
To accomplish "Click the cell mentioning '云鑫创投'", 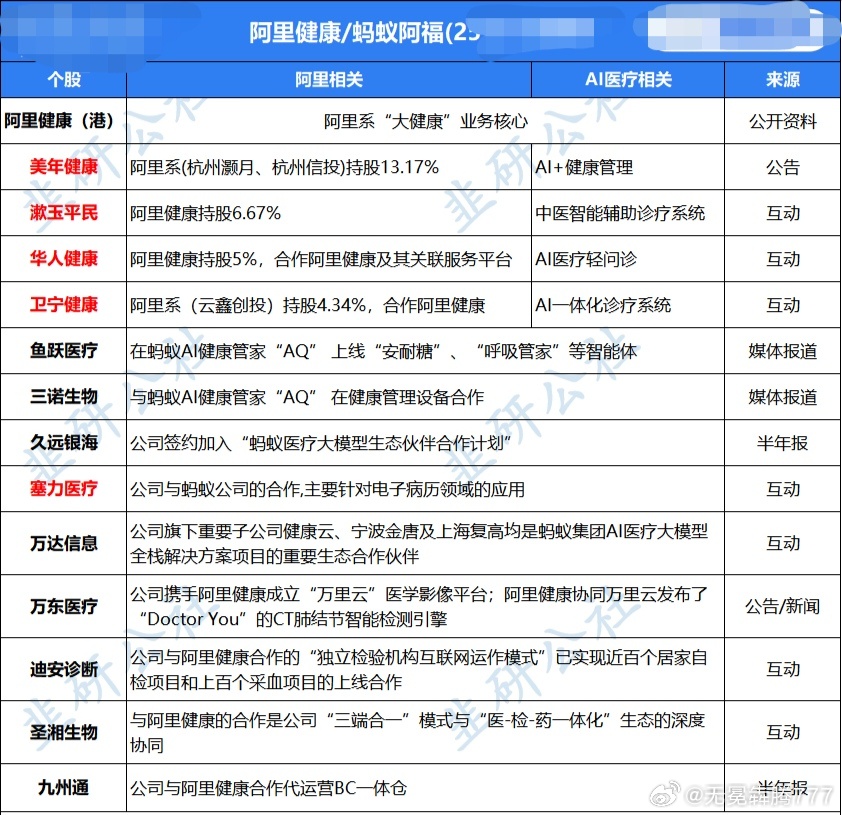I will [x=329, y=304].
